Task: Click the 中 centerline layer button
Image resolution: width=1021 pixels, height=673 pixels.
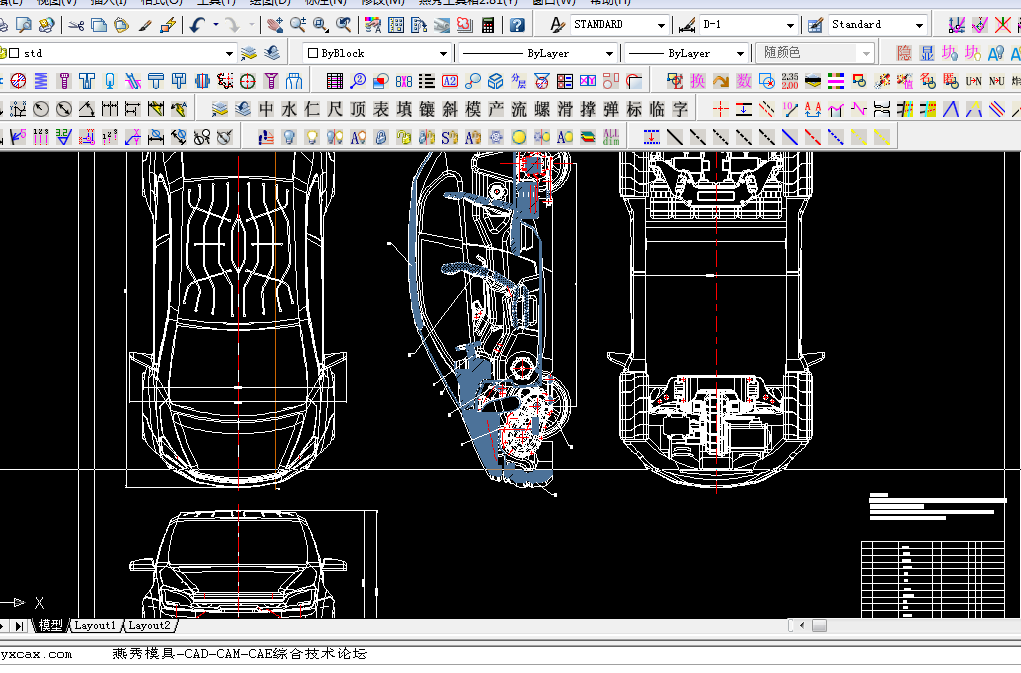Action: pyautogui.click(x=266, y=109)
